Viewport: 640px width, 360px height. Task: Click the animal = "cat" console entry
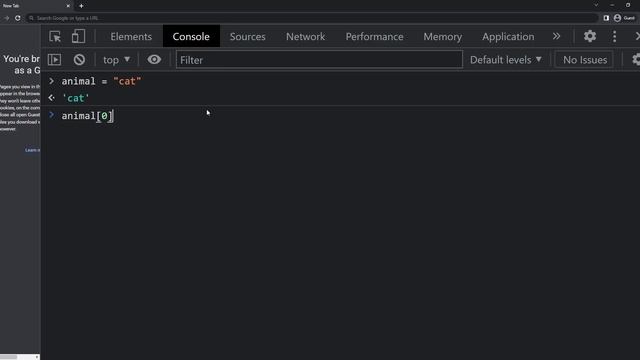(101, 81)
